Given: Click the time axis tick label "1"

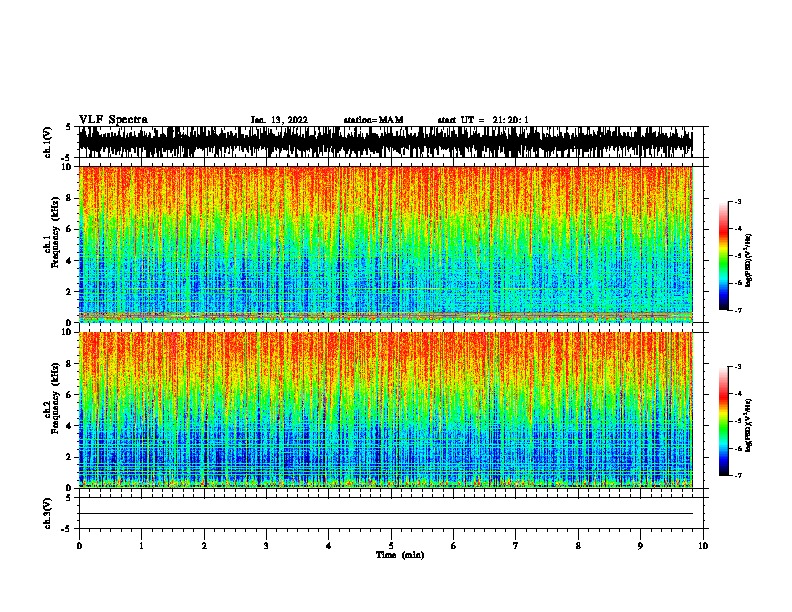Looking at the screenshot, I should 141,546.
